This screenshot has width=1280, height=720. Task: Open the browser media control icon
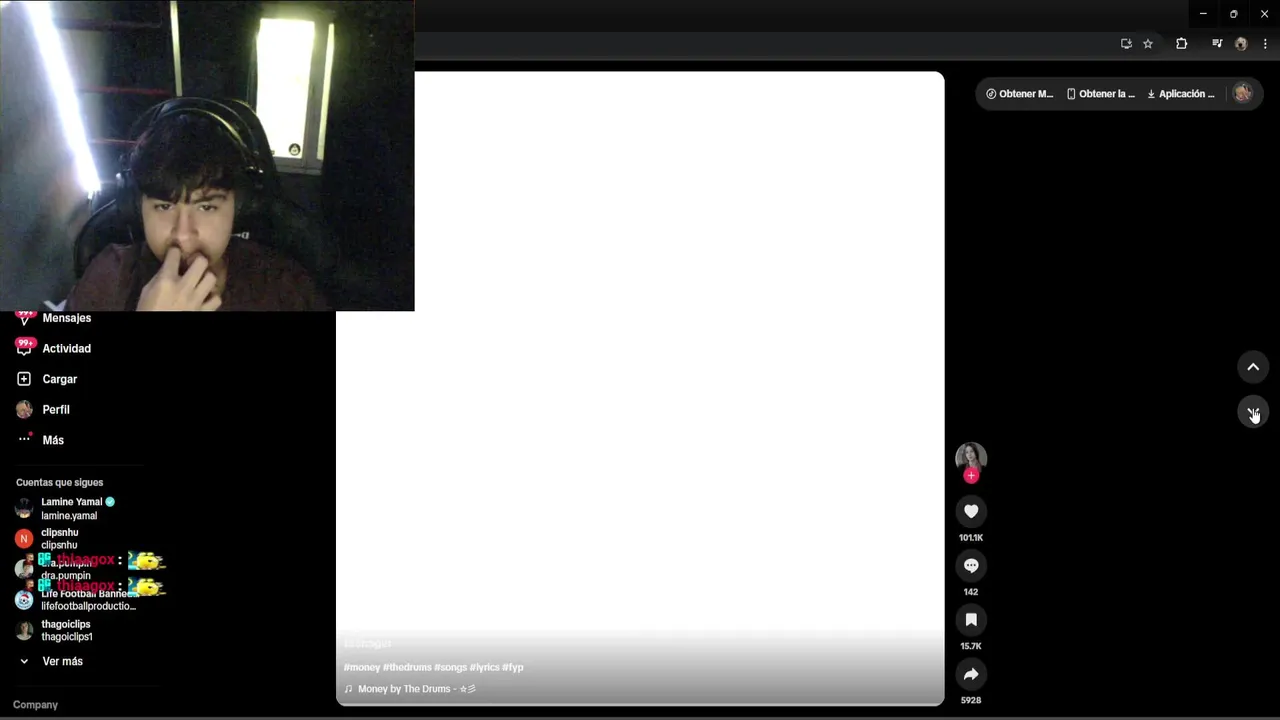[x=1217, y=44]
